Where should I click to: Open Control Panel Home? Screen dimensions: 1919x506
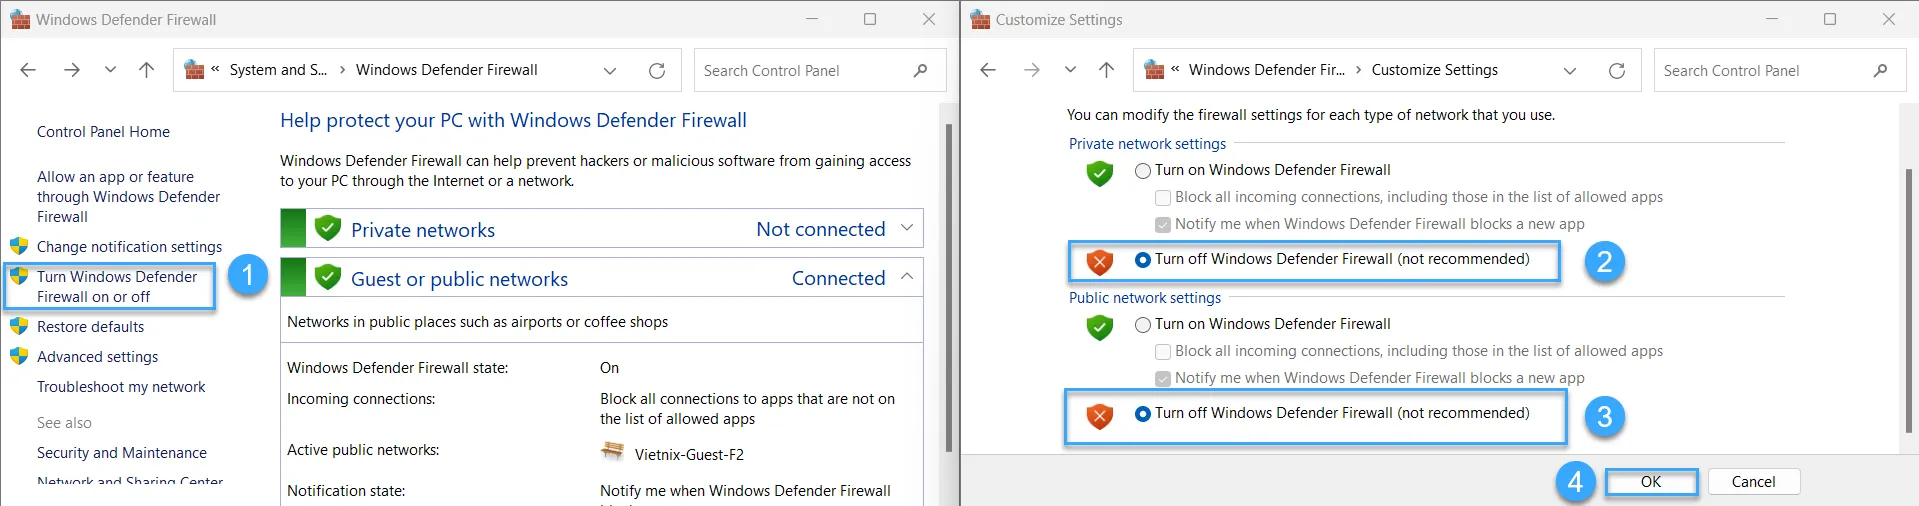coord(103,132)
